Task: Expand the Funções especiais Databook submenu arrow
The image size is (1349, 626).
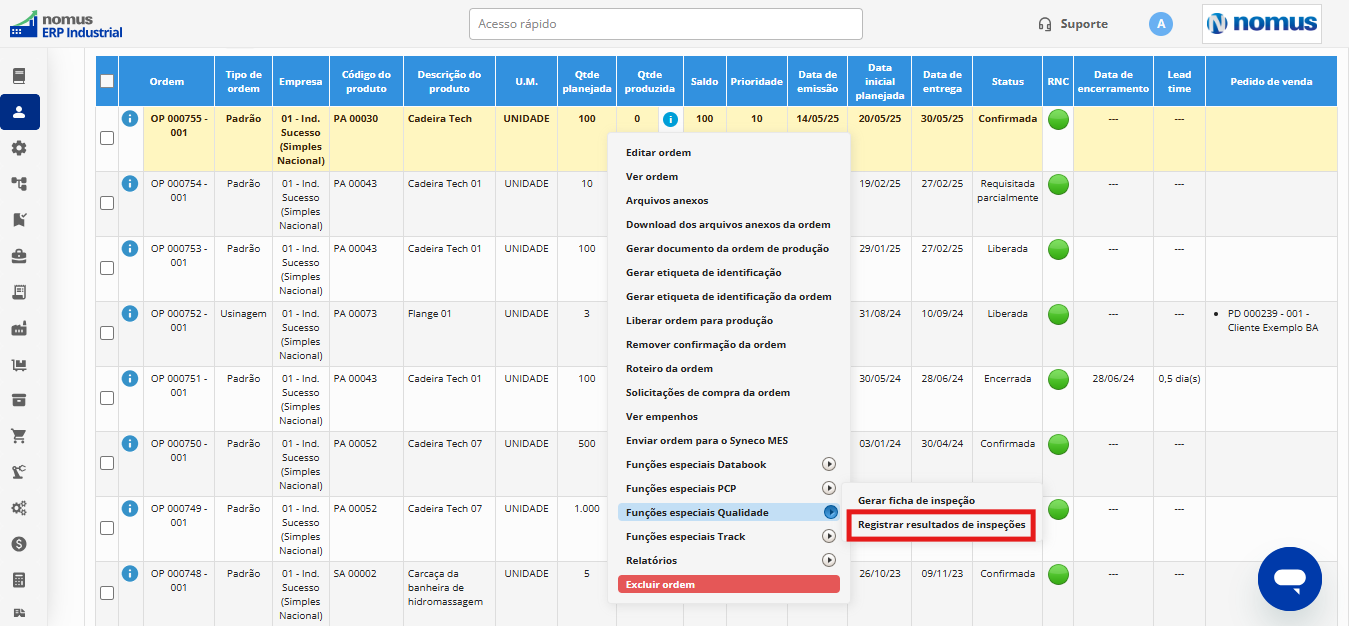Action: point(829,464)
